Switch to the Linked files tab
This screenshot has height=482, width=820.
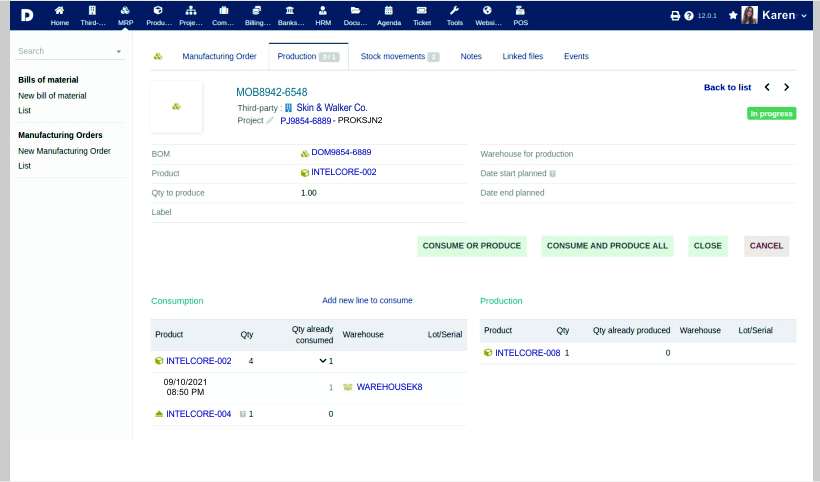click(522, 57)
